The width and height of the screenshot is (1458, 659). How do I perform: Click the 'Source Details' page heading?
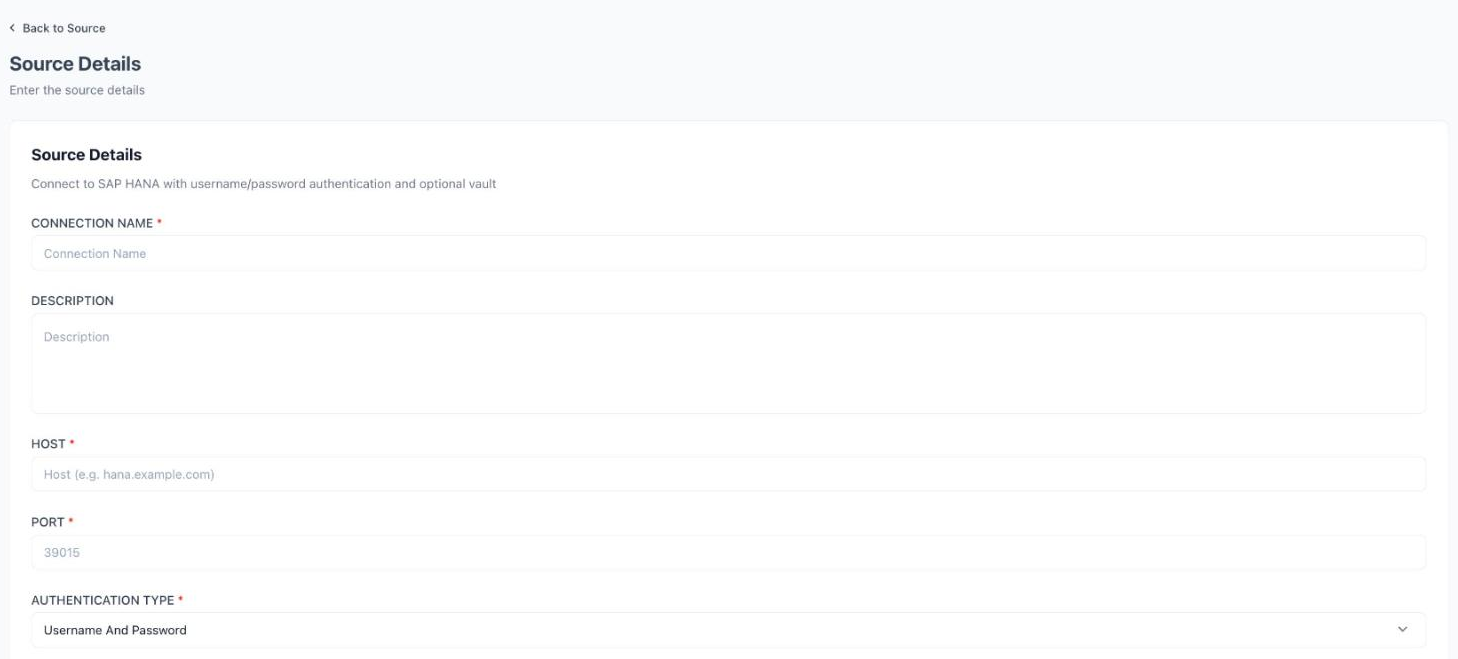[75, 64]
